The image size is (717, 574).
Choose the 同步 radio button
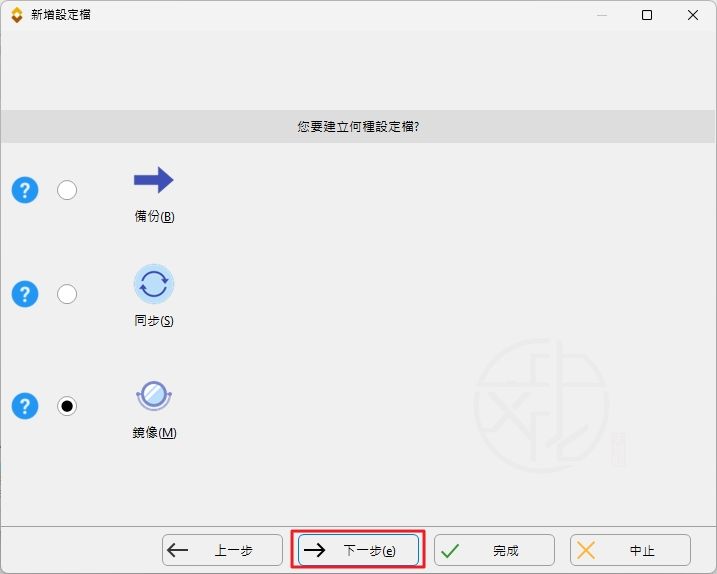67,294
